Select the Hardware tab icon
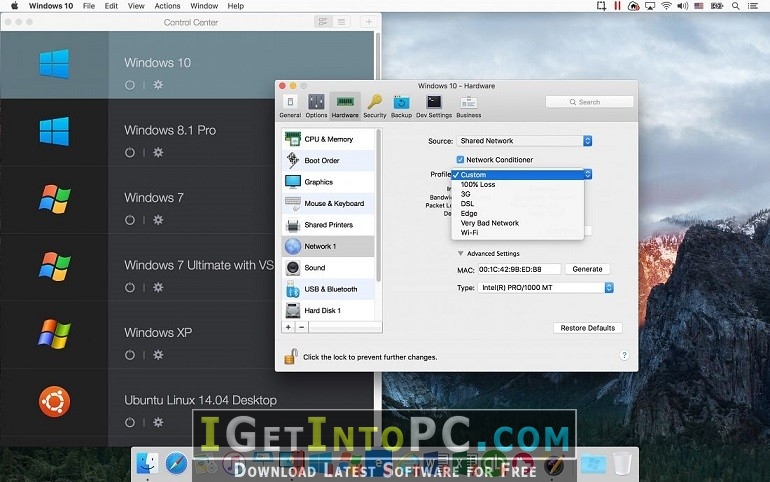Viewport: 770px width, 482px height. (345, 107)
